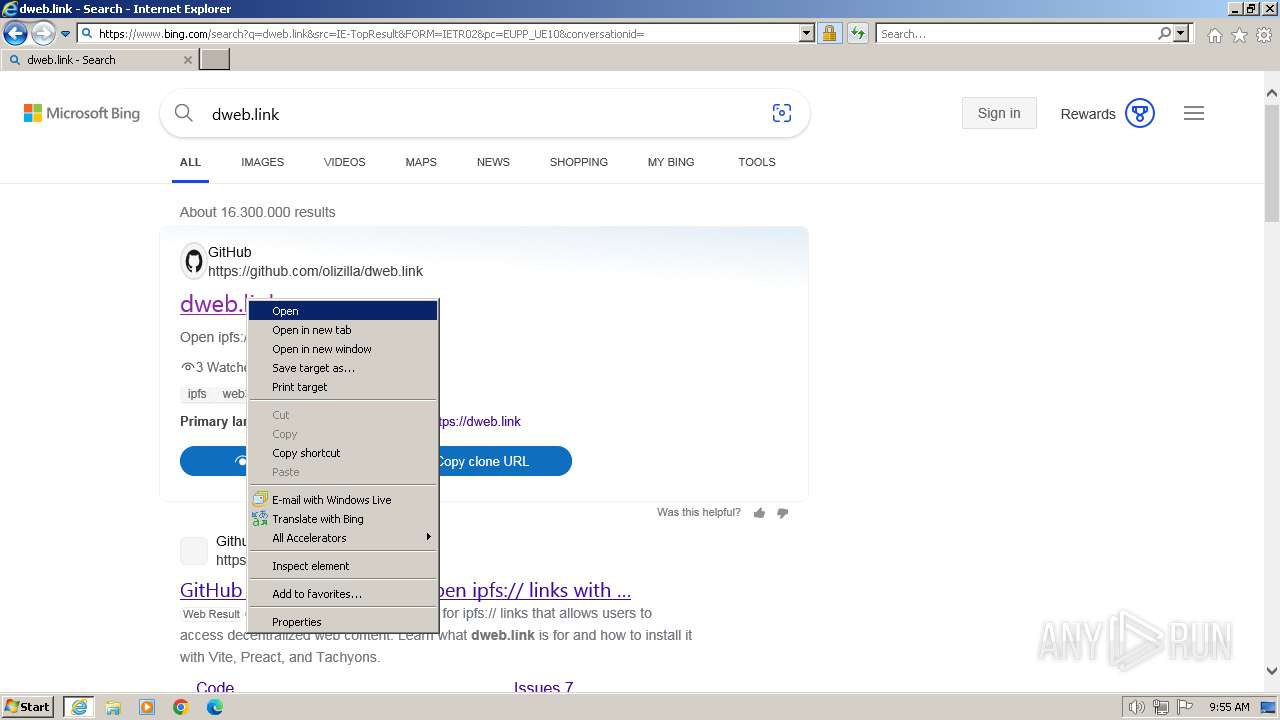Open the Chrome taskbar icon

(x=181, y=707)
